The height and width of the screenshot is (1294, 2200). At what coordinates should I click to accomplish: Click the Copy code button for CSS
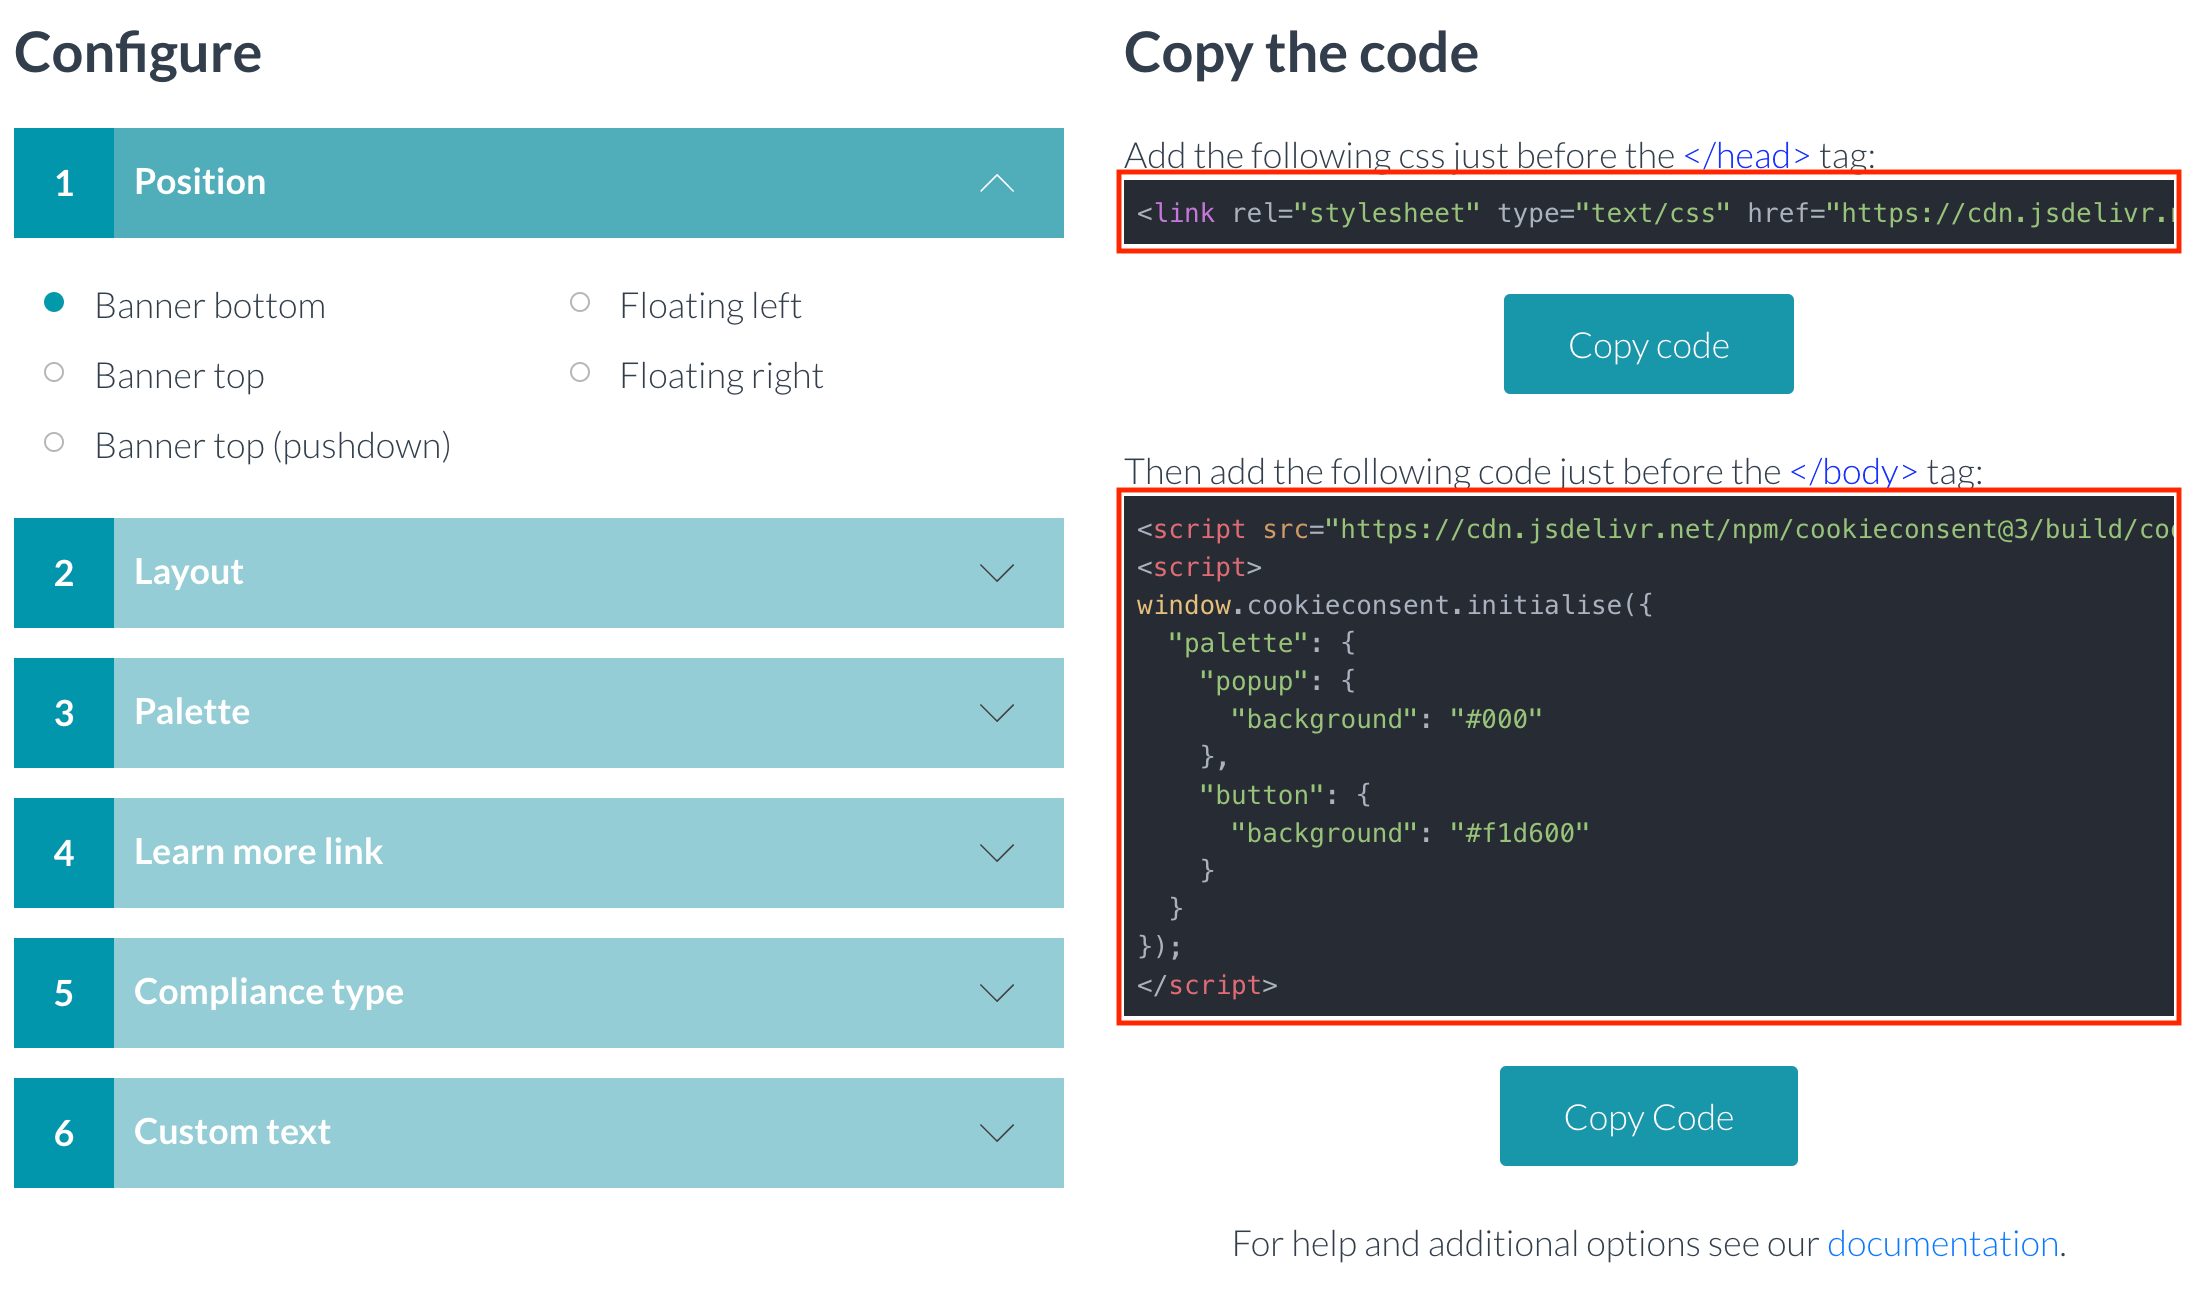point(1649,344)
